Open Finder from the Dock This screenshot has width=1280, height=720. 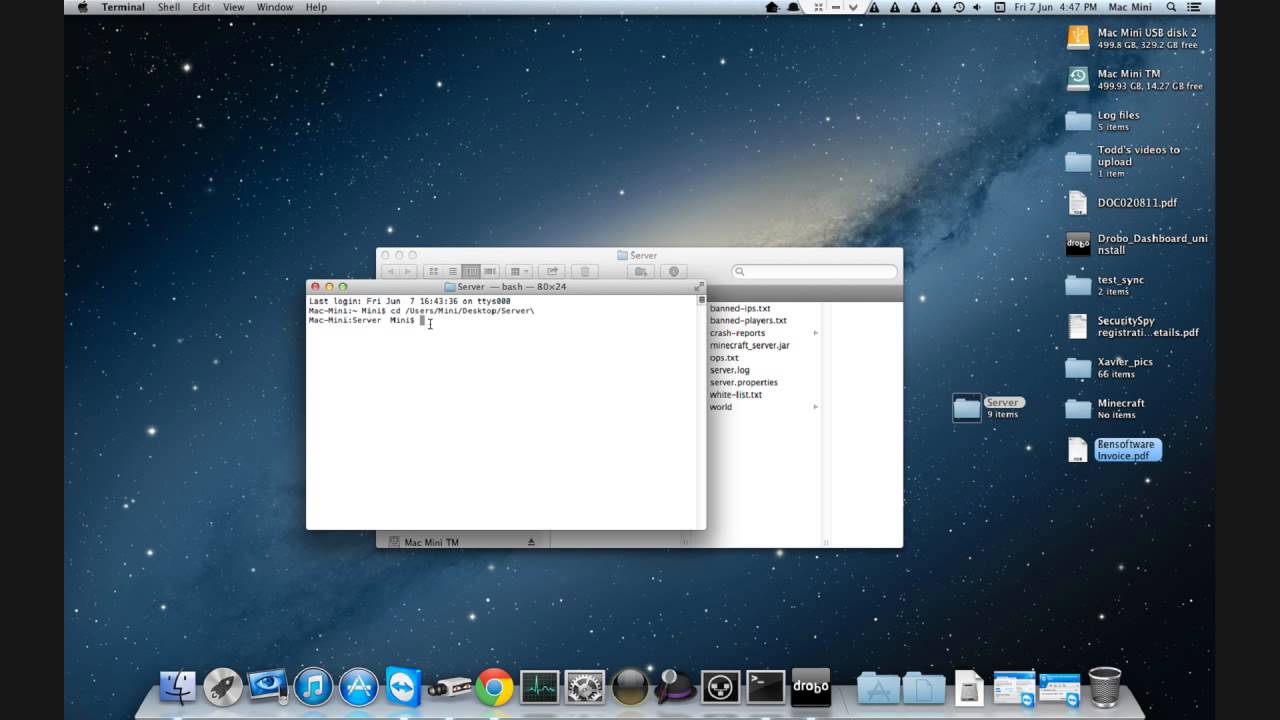[178, 686]
